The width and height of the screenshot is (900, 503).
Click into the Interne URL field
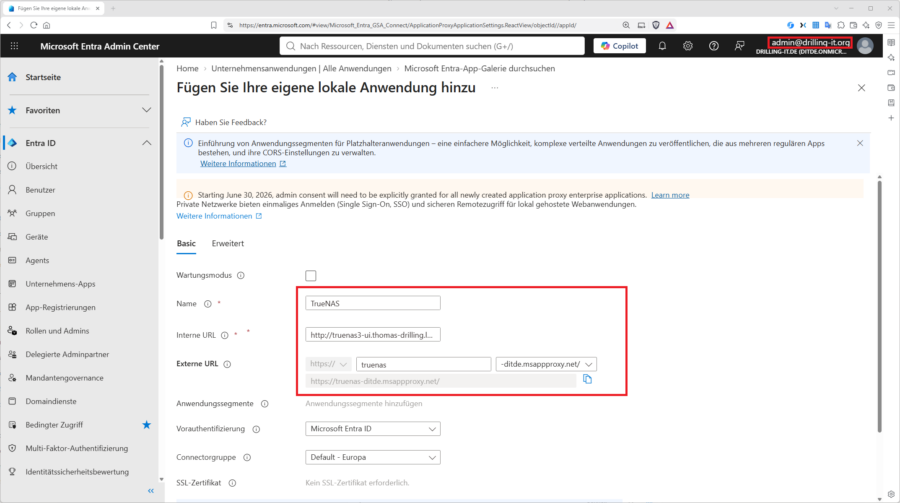[373, 335]
